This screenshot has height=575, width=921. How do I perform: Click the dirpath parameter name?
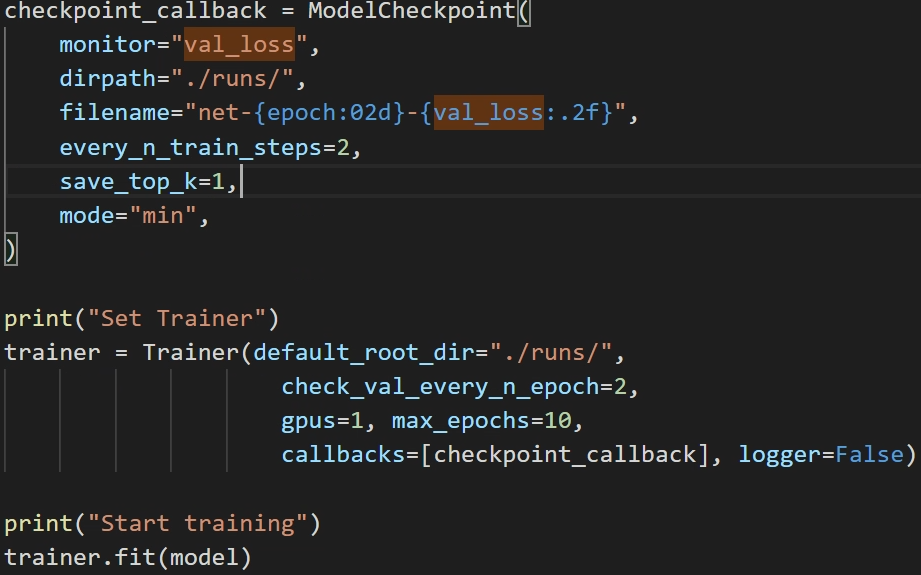(107, 79)
